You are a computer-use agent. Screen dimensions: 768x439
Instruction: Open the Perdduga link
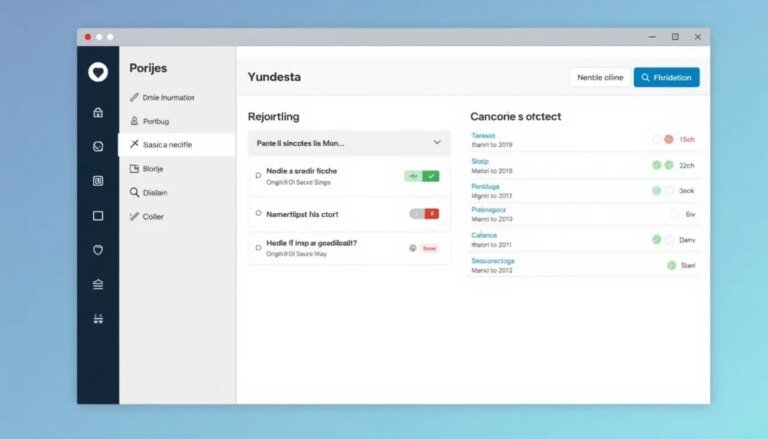coord(485,186)
